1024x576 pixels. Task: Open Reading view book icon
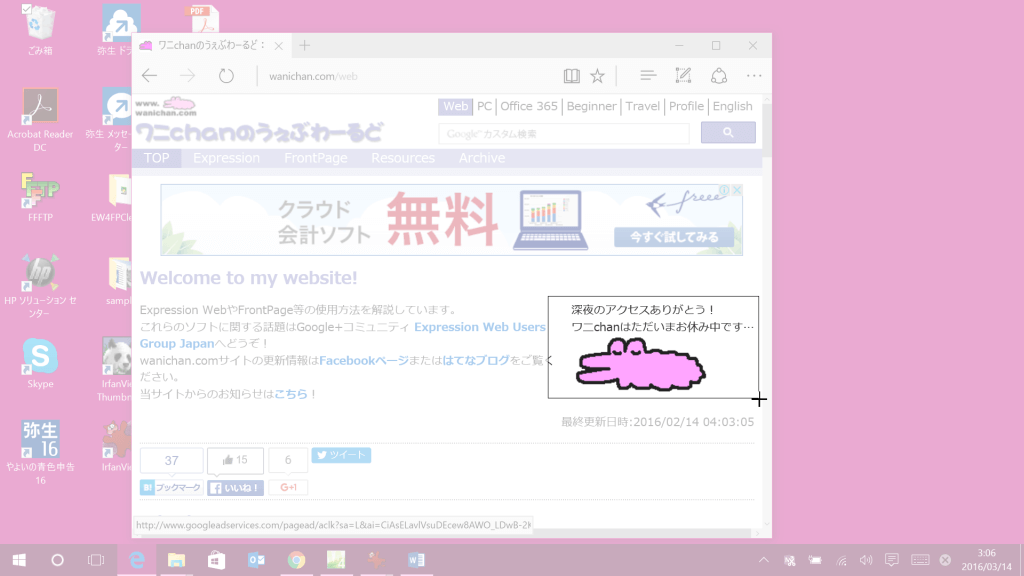point(571,76)
